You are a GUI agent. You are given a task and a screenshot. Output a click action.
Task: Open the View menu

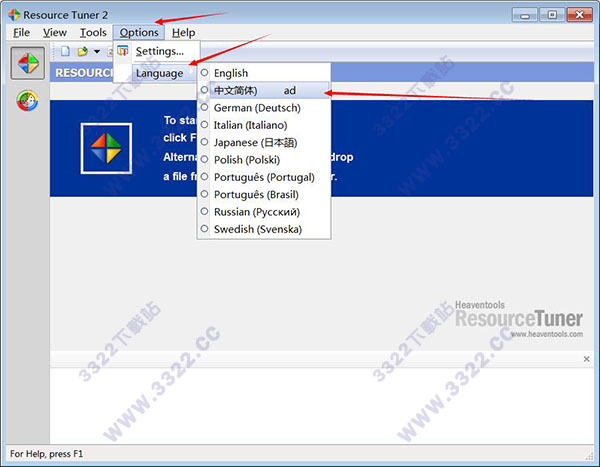pos(55,33)
